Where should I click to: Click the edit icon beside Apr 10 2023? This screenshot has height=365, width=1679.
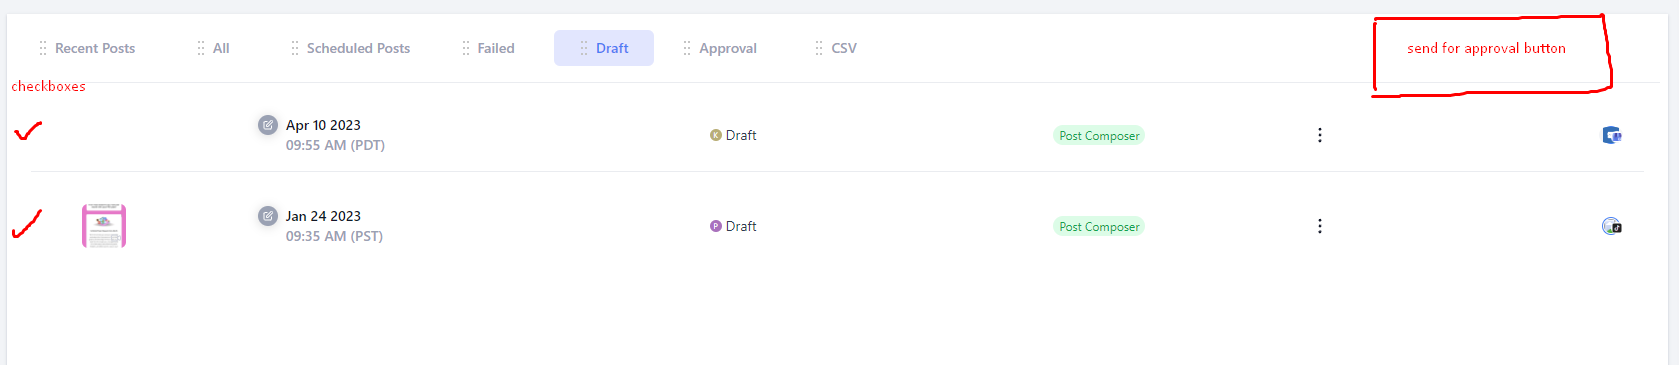268,125
